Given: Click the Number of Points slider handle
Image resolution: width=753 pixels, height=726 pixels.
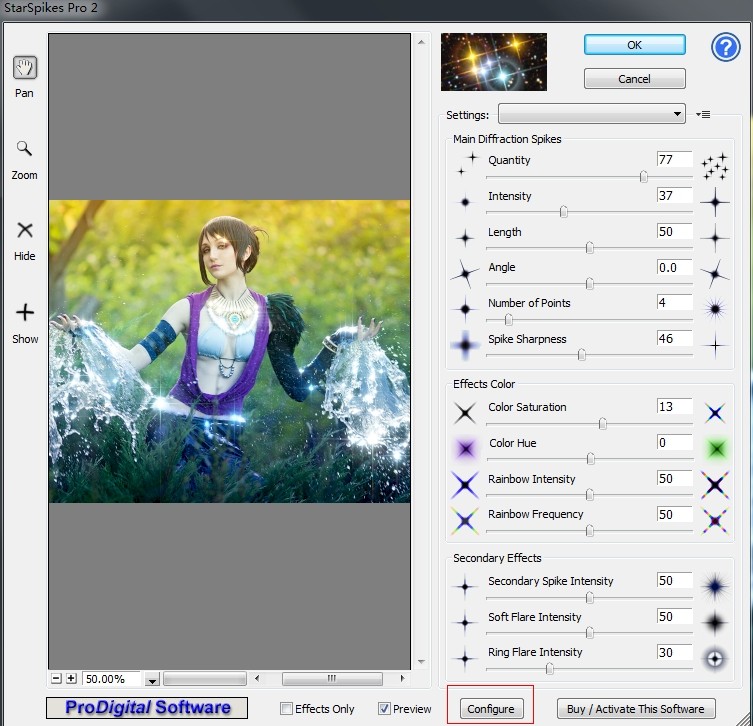Looking at the screenshot, I should (x=509, y=319).
